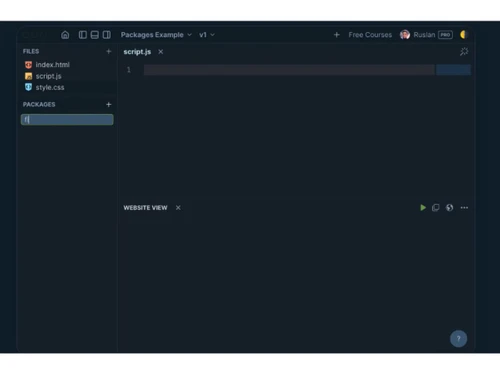Add a new file in FILES
Image resolution: width=500 pixels, height=375 pixels.
click(109, 51)
